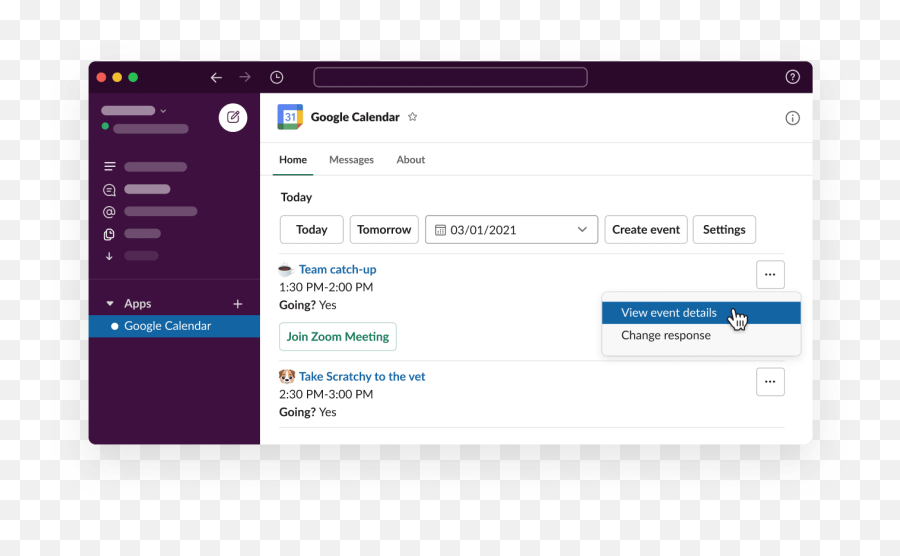Click Join Zoom Meeting button
The image size is (900, 556).
pyautogui.click(x=338, y=337)
